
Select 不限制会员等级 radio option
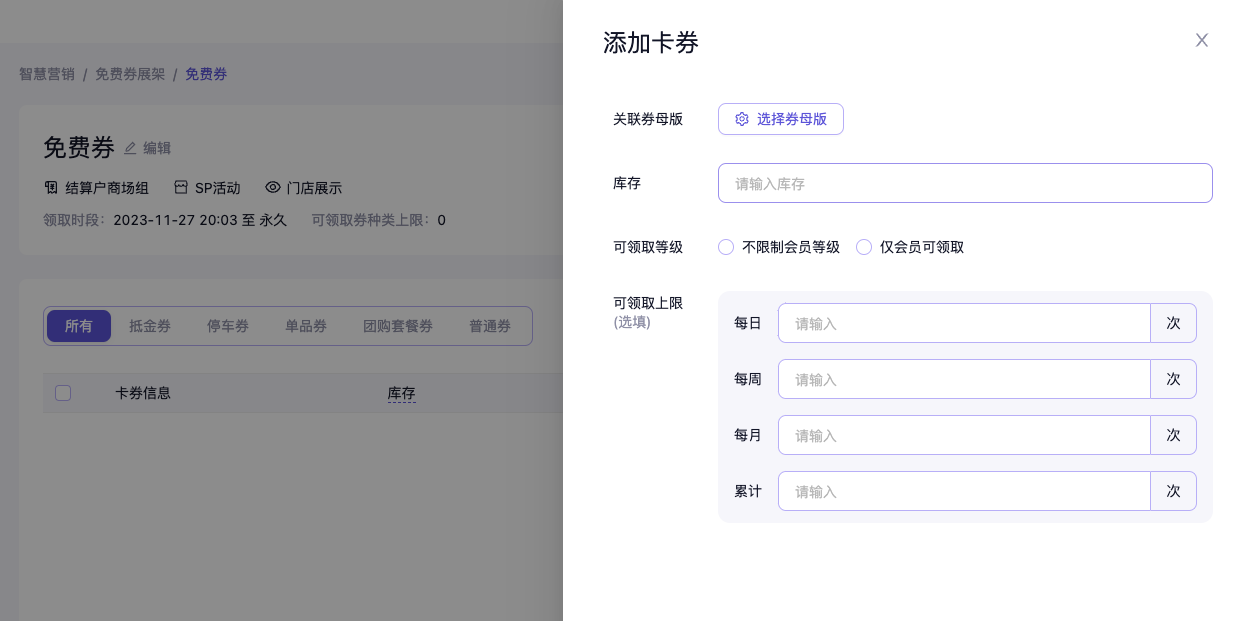[726, 247]
